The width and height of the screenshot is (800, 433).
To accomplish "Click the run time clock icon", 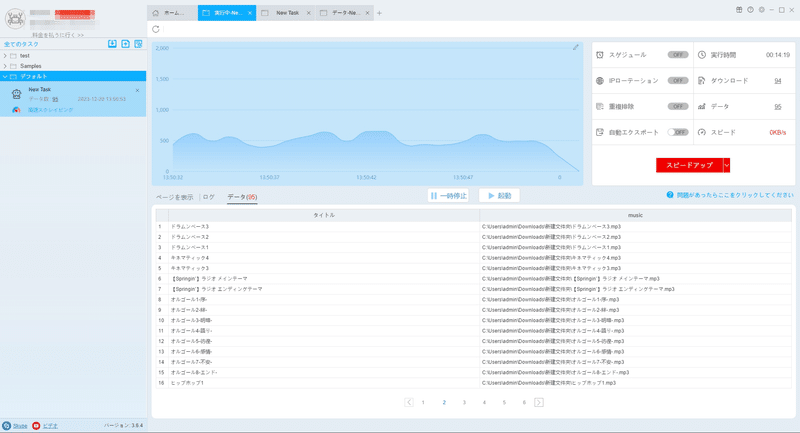I will point(702,55).
